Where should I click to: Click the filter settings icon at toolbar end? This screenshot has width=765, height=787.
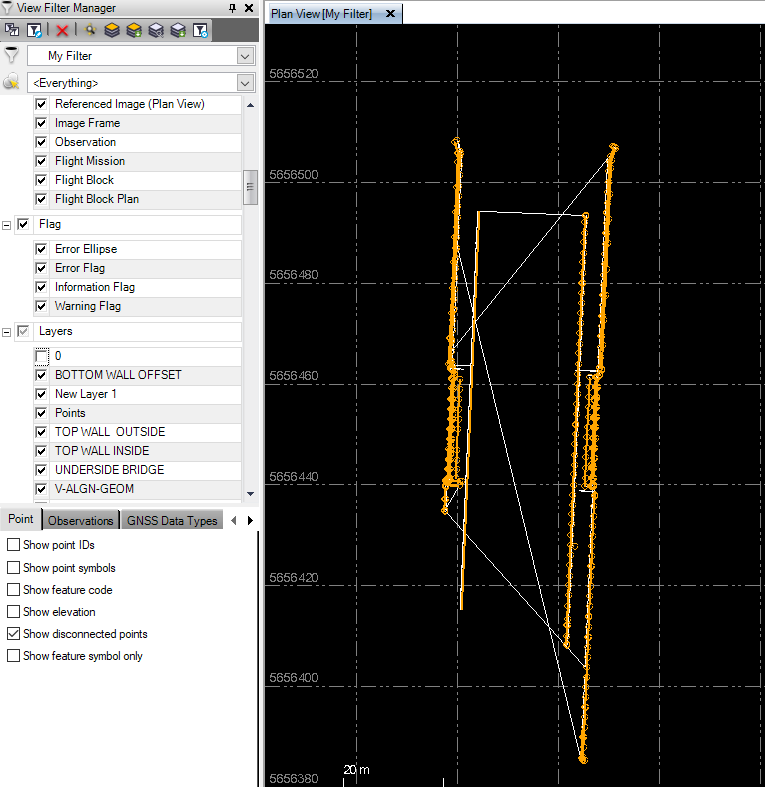(x=200, y=31)
